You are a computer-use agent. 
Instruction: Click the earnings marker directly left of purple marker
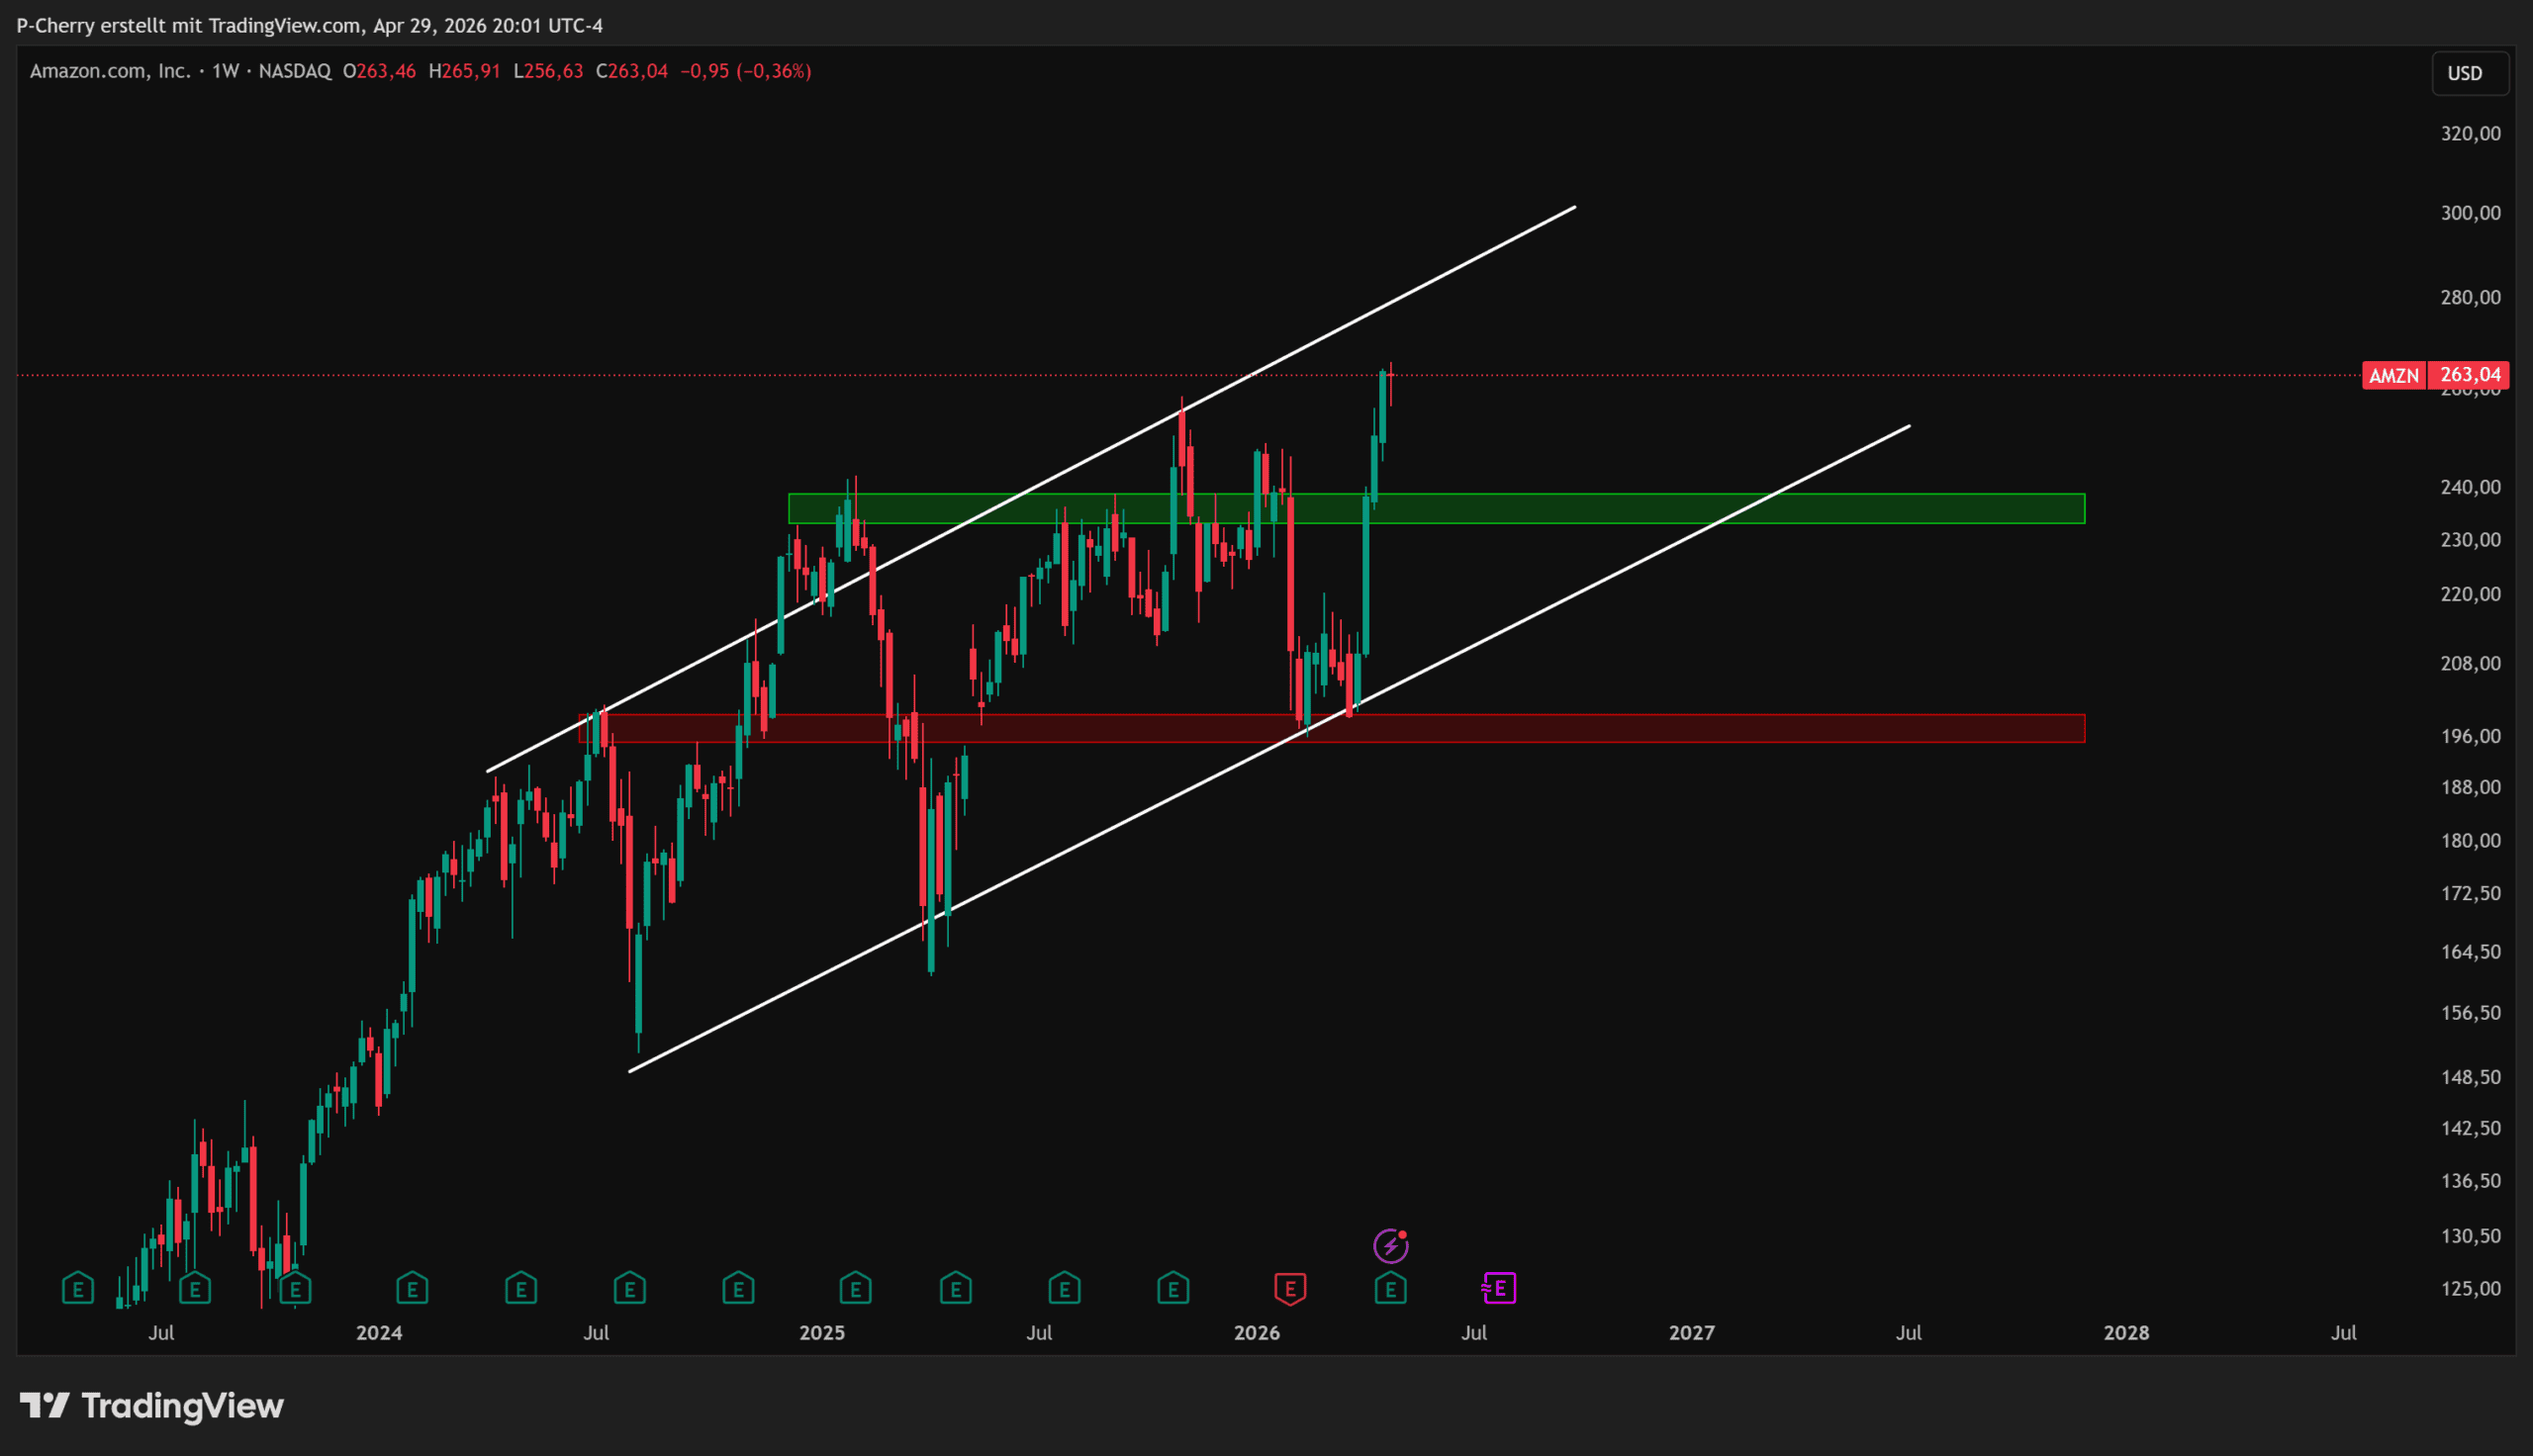coord(1390,1288)
